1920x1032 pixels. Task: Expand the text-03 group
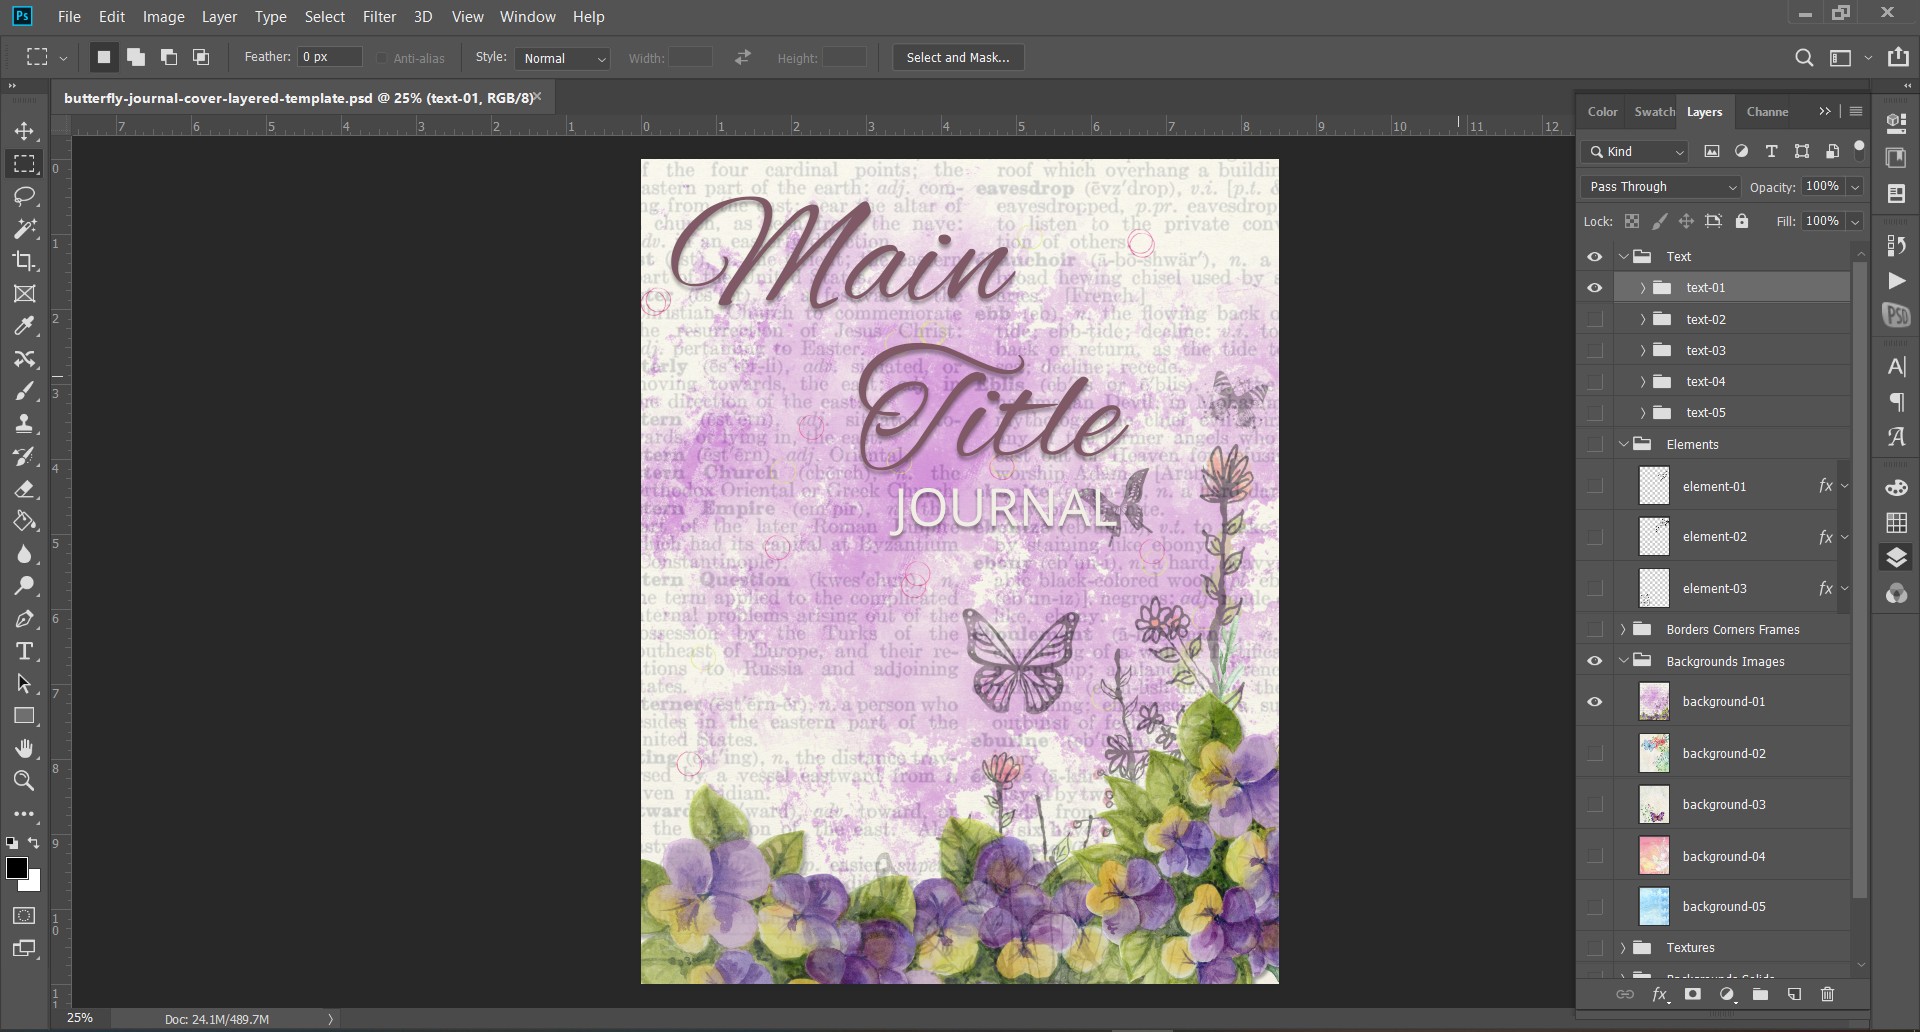[1642, 351]
